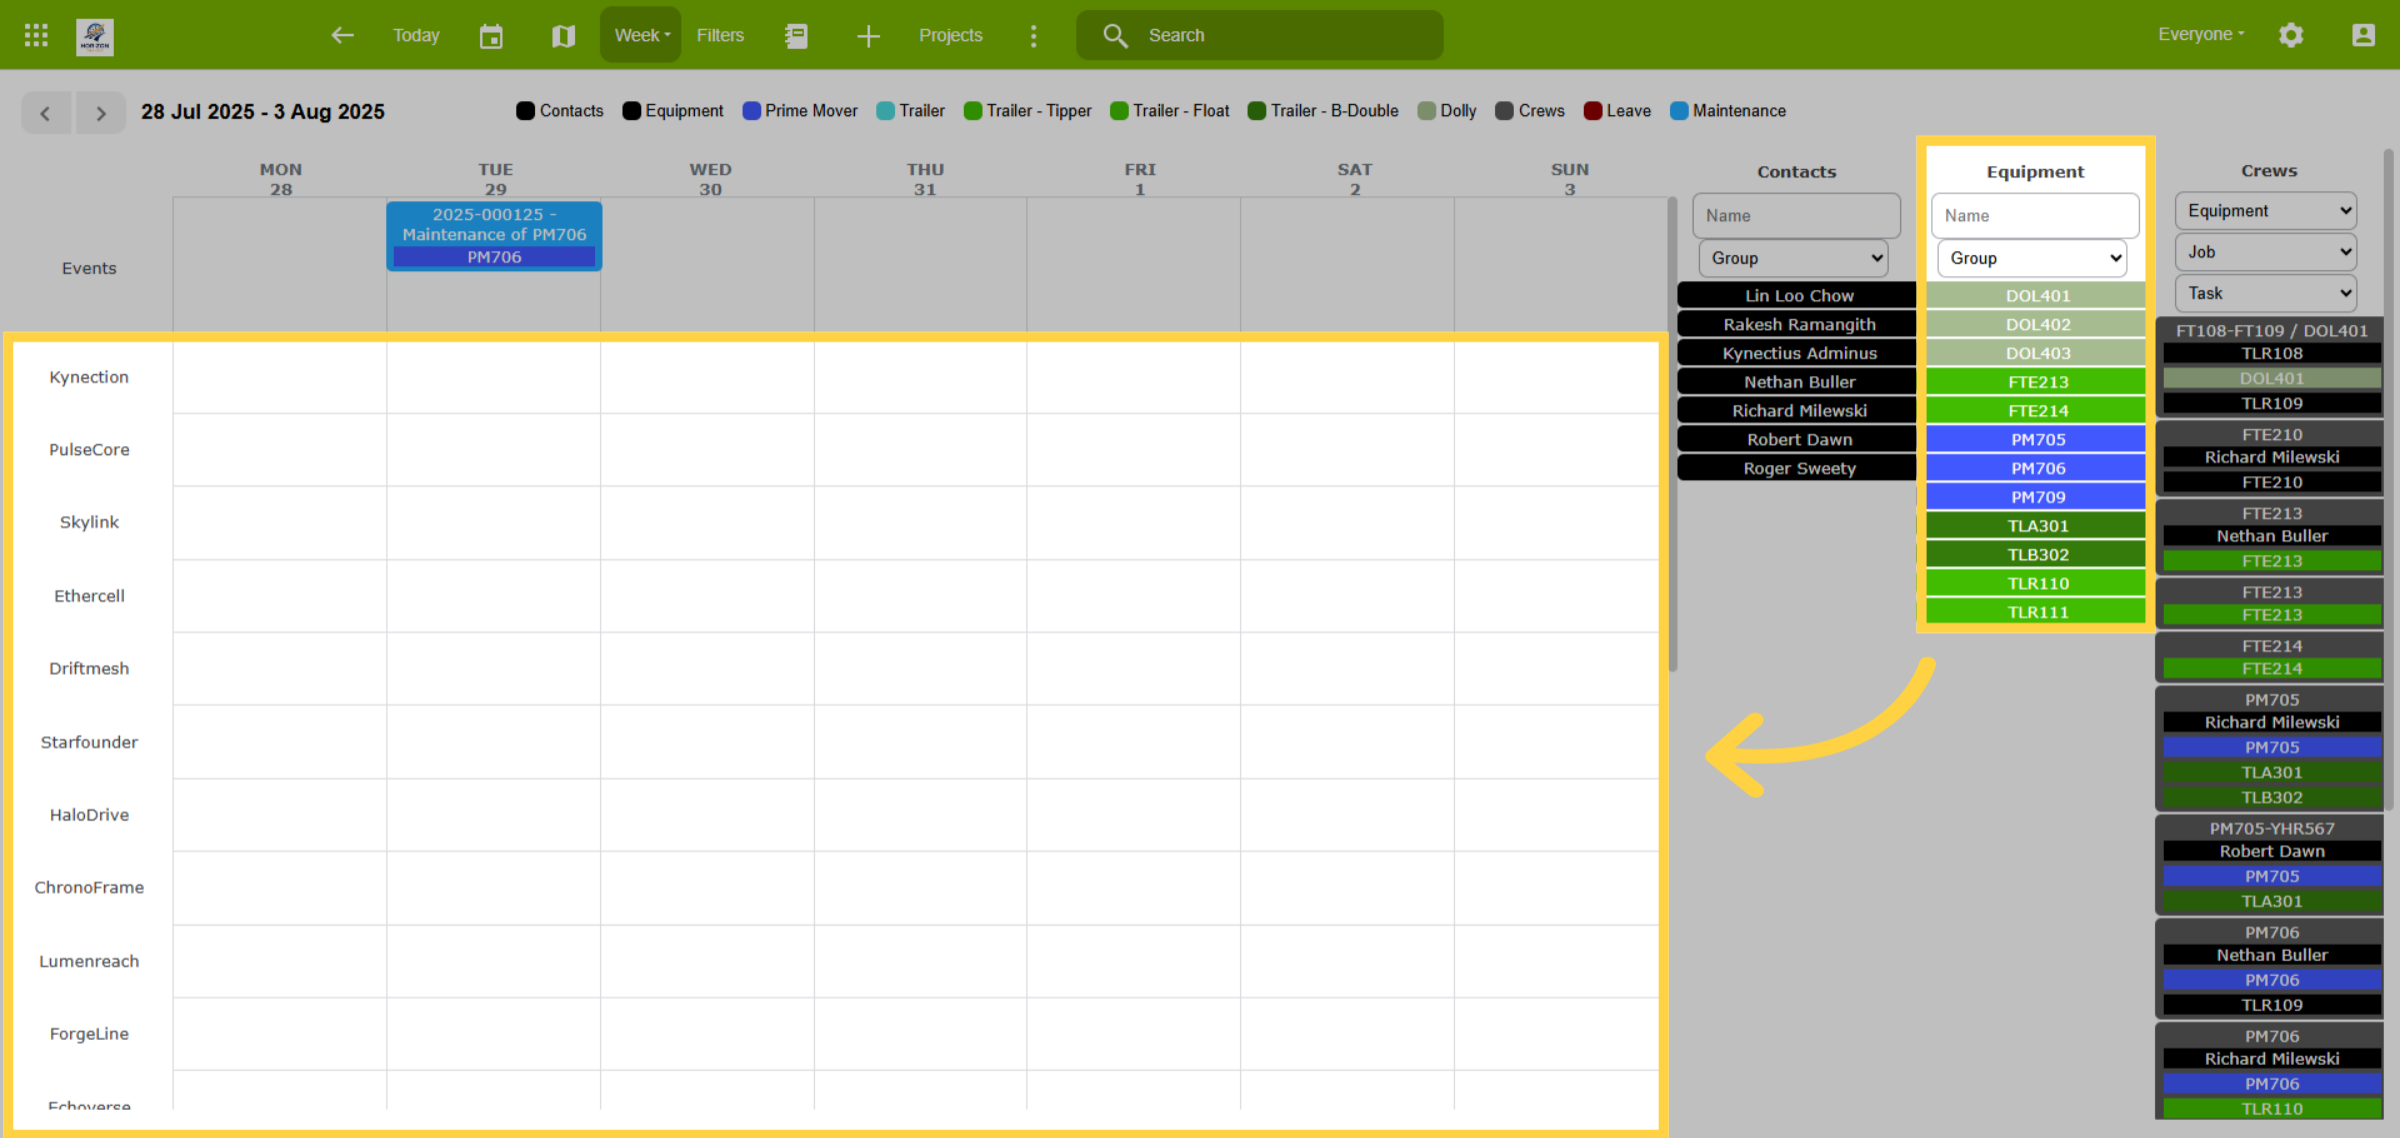Open the settings gear icon
The image size is (2400, 1138).
pos(2291,35)
